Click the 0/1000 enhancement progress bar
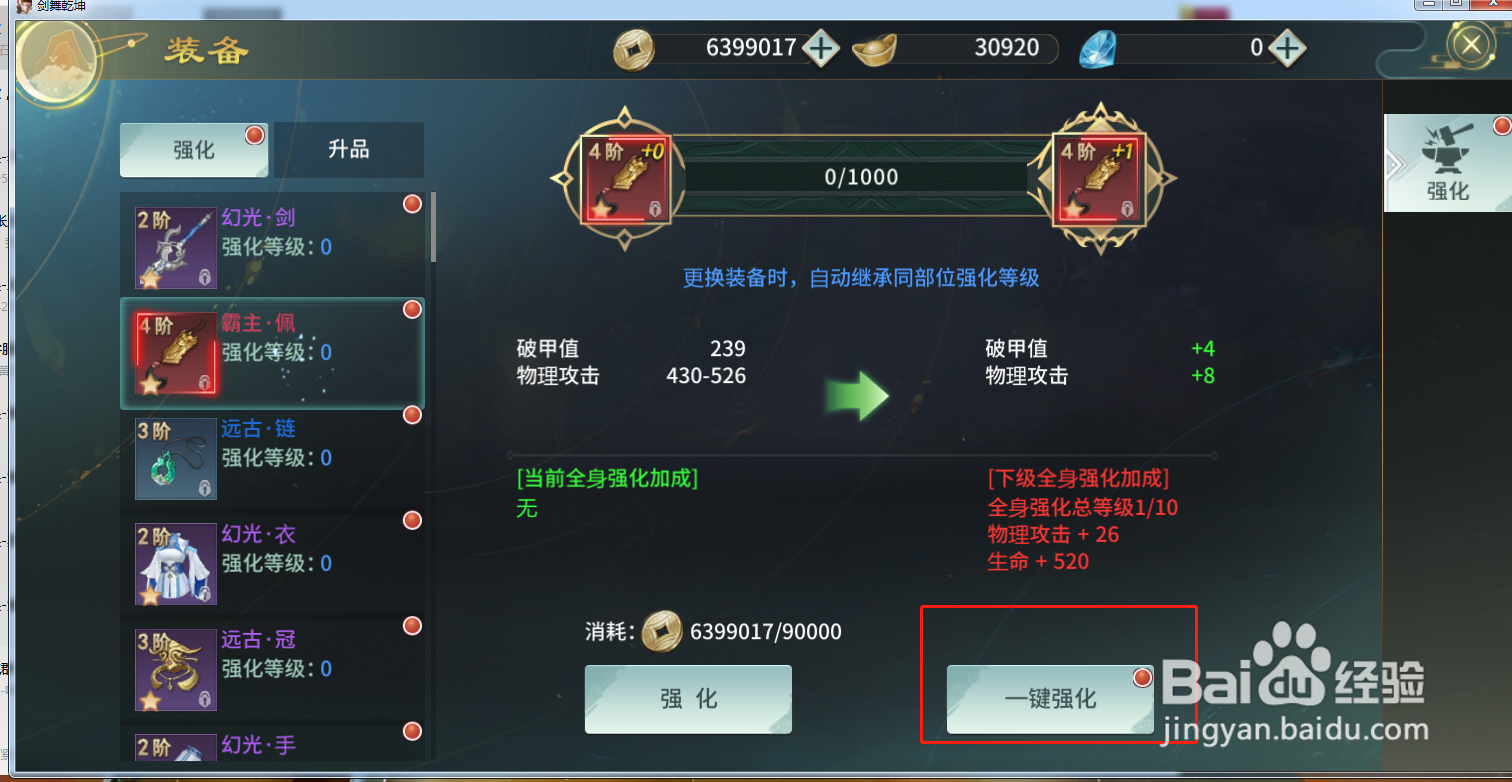The image size is (1512, 782). (861, 177)
